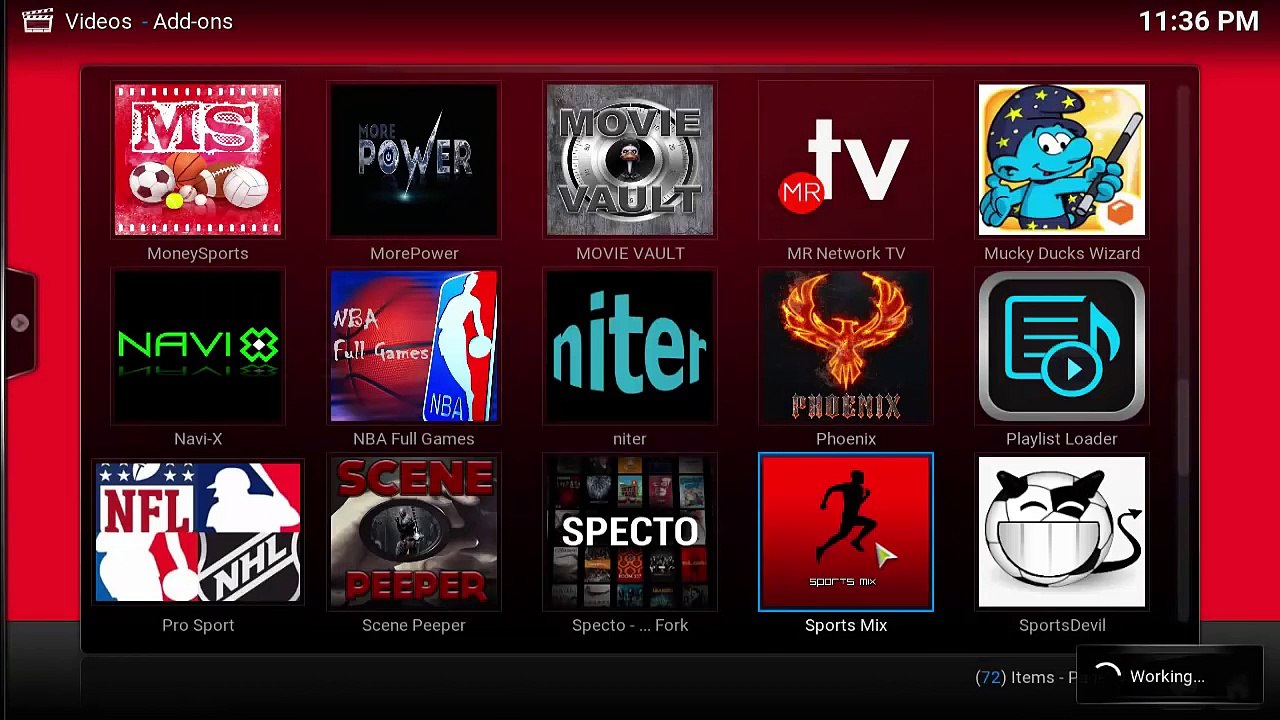Viewport: 1280px width, 720px height.
Task: Expand the left side menu arrow
Action: [19, 323]
